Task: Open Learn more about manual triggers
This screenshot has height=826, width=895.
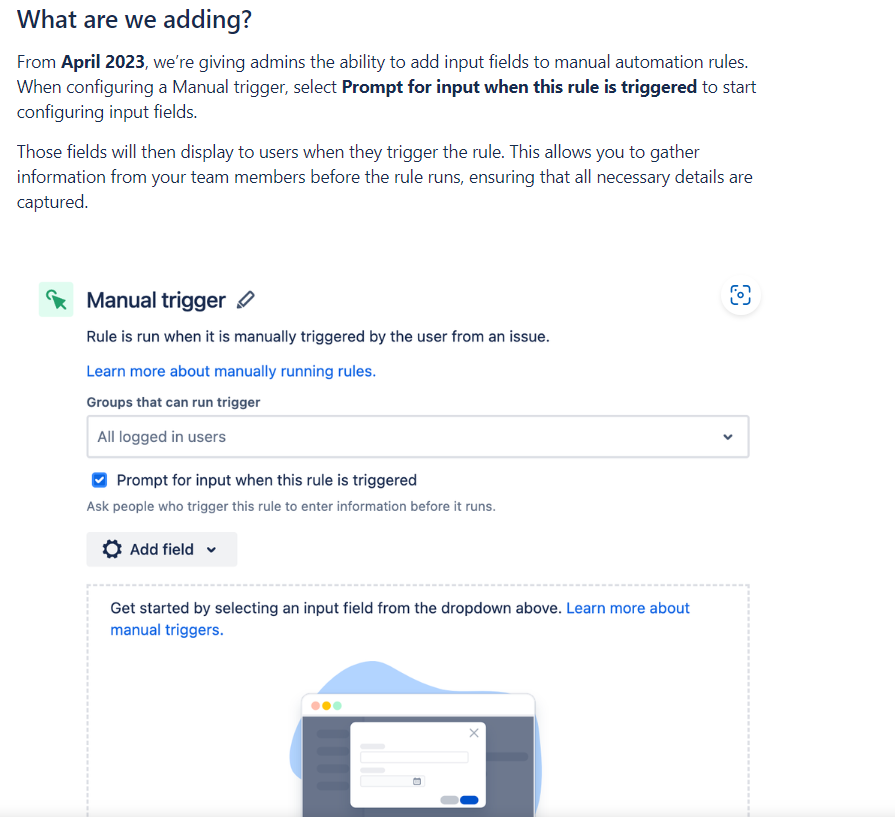Action: click(628, 607)
